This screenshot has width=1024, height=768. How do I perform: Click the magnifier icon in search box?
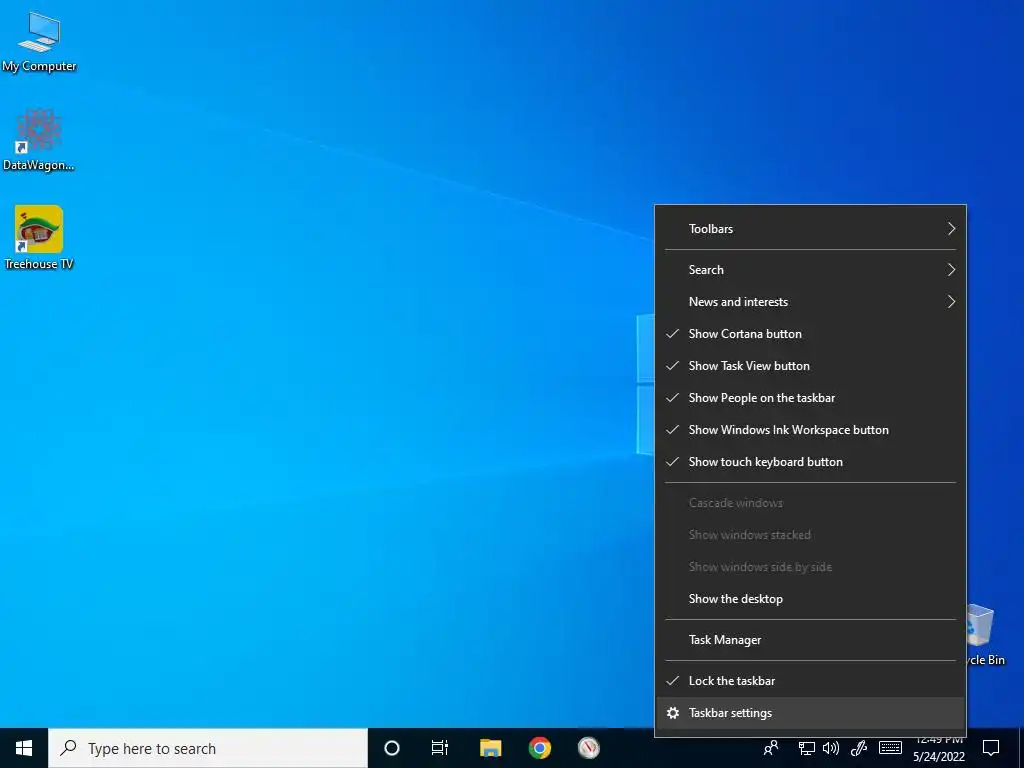coord(68,748)
